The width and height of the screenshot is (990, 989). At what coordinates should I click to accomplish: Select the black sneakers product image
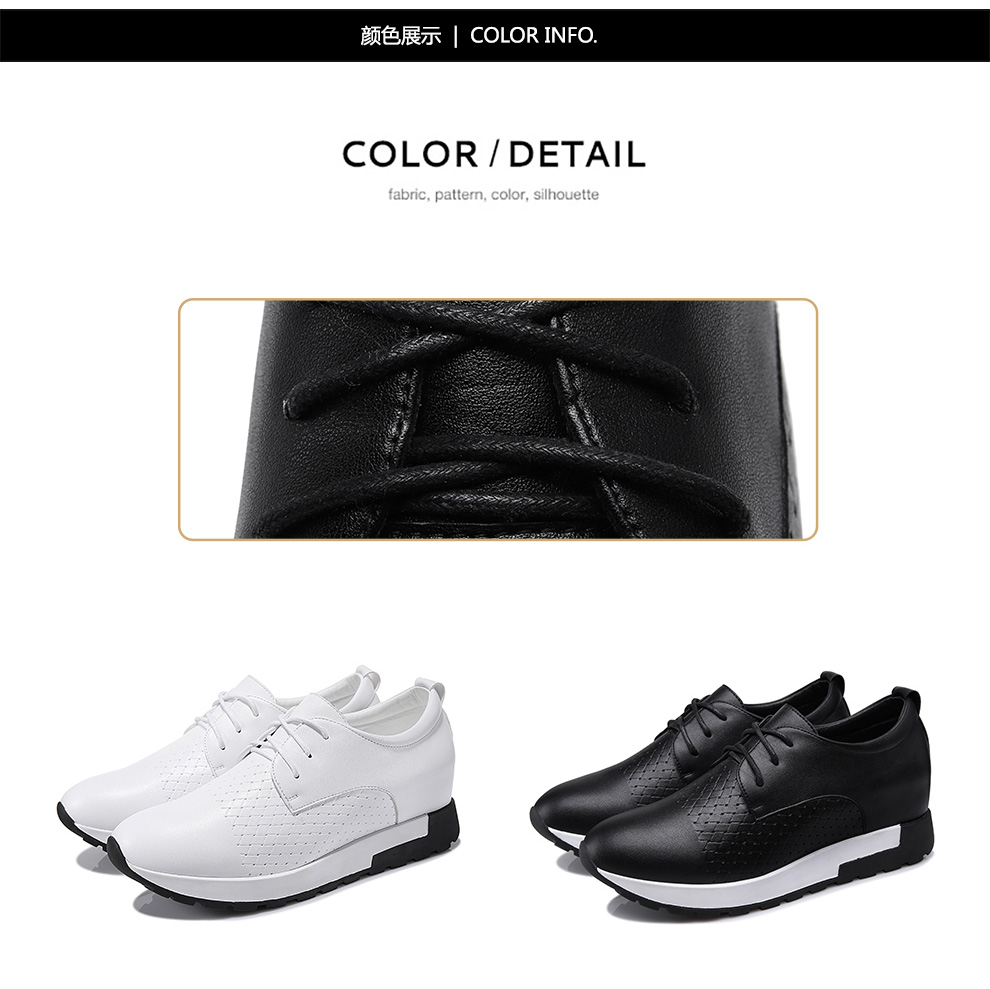732,793
